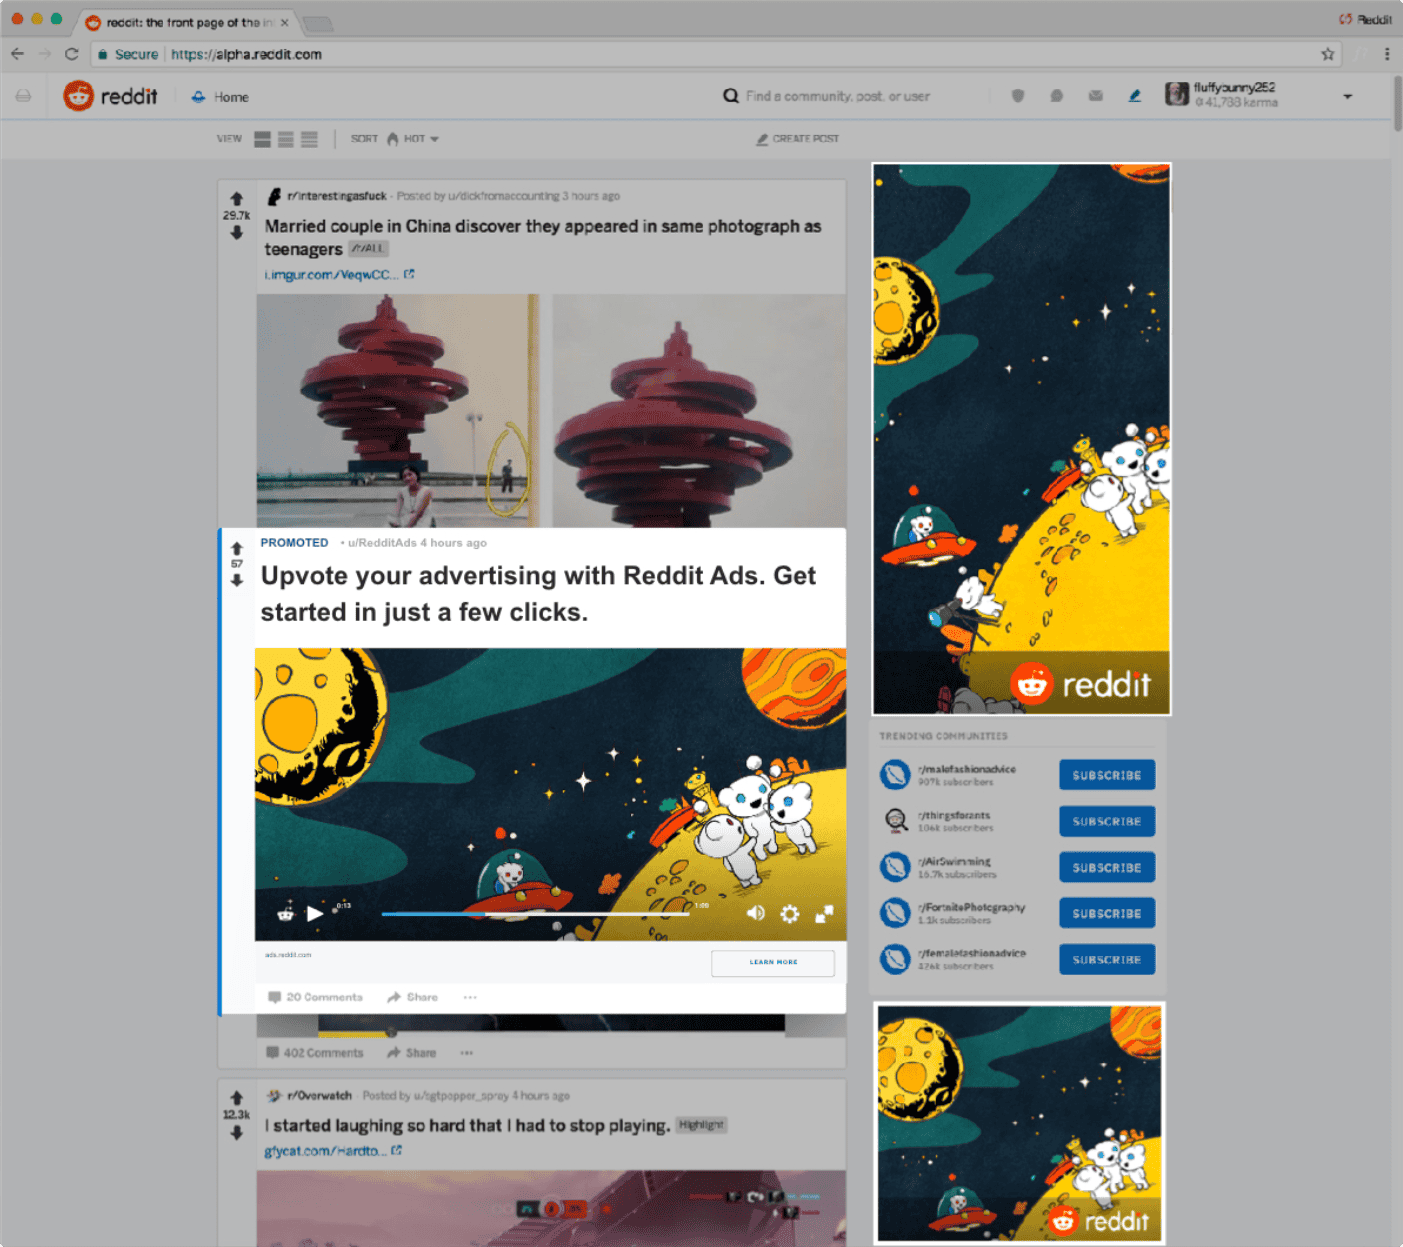Select the compact view layout icon
The image size is (1403, 1247).
pos(310,139)
